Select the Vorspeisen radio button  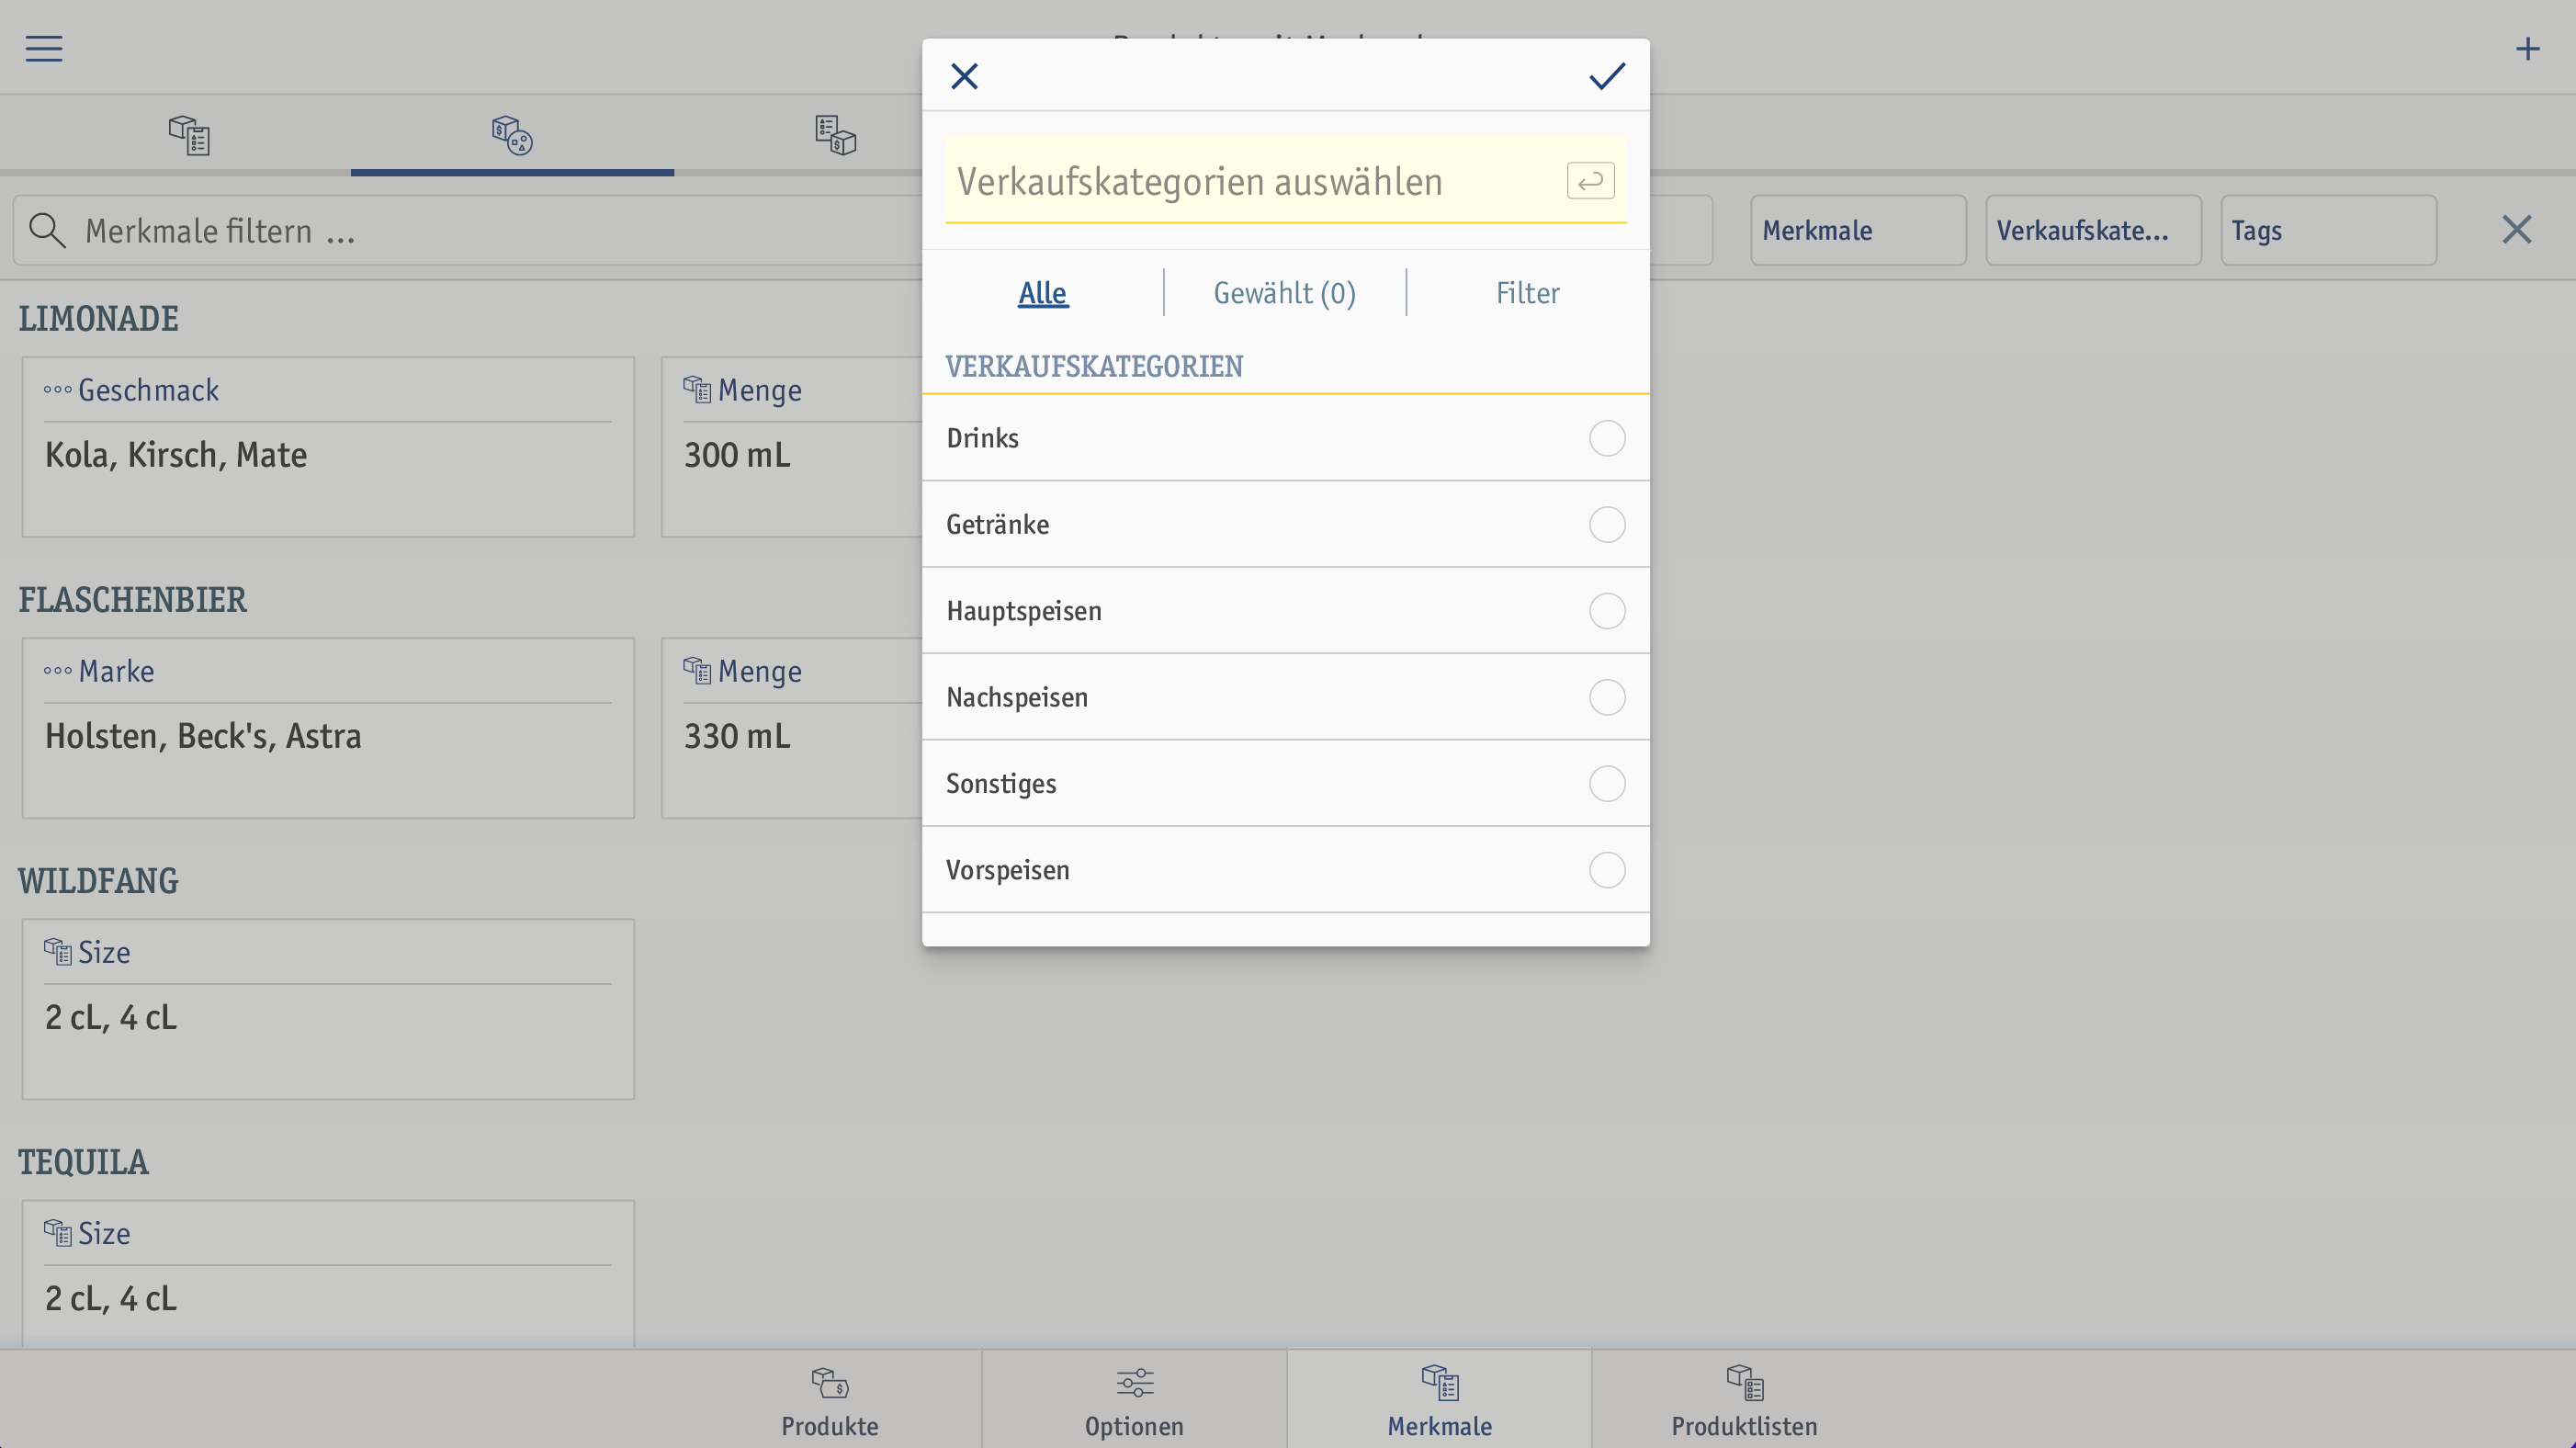click(1607, 870)
